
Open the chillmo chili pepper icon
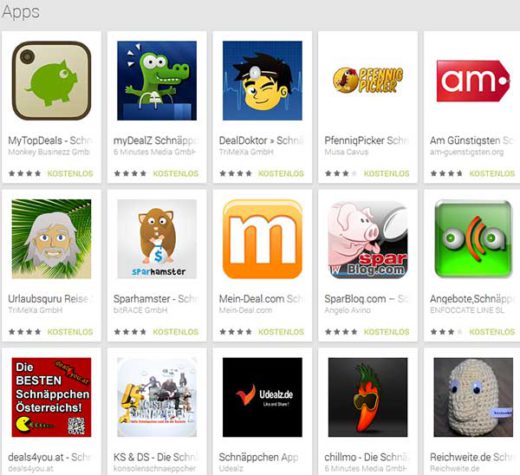(368, 397)
